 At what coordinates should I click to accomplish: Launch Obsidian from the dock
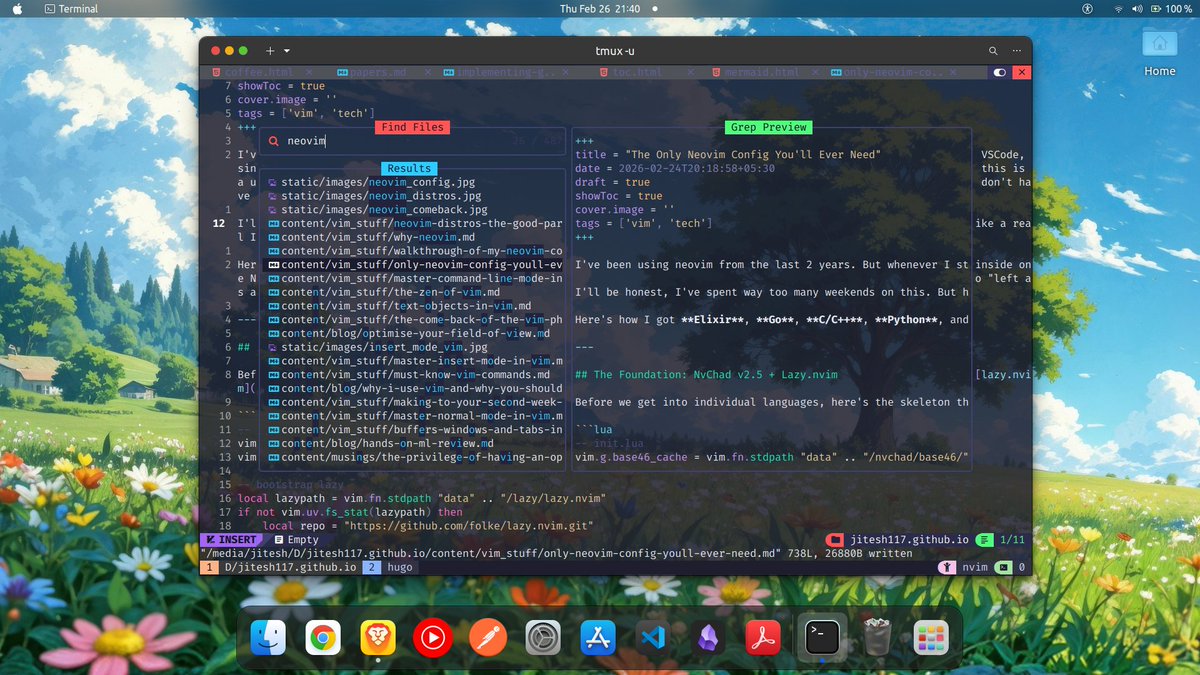(708, 636)
